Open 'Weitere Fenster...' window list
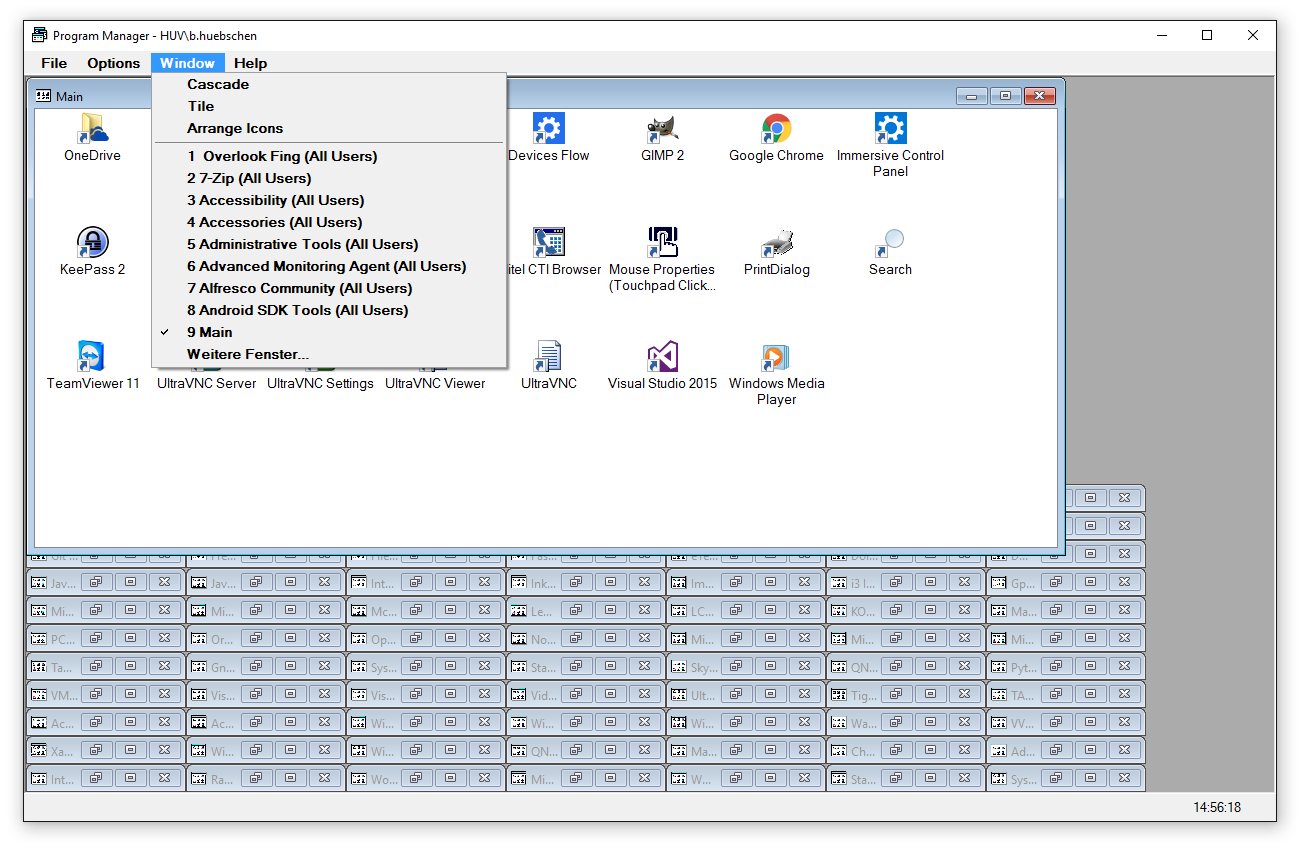 pyautogui.click(x=329, y=354)
